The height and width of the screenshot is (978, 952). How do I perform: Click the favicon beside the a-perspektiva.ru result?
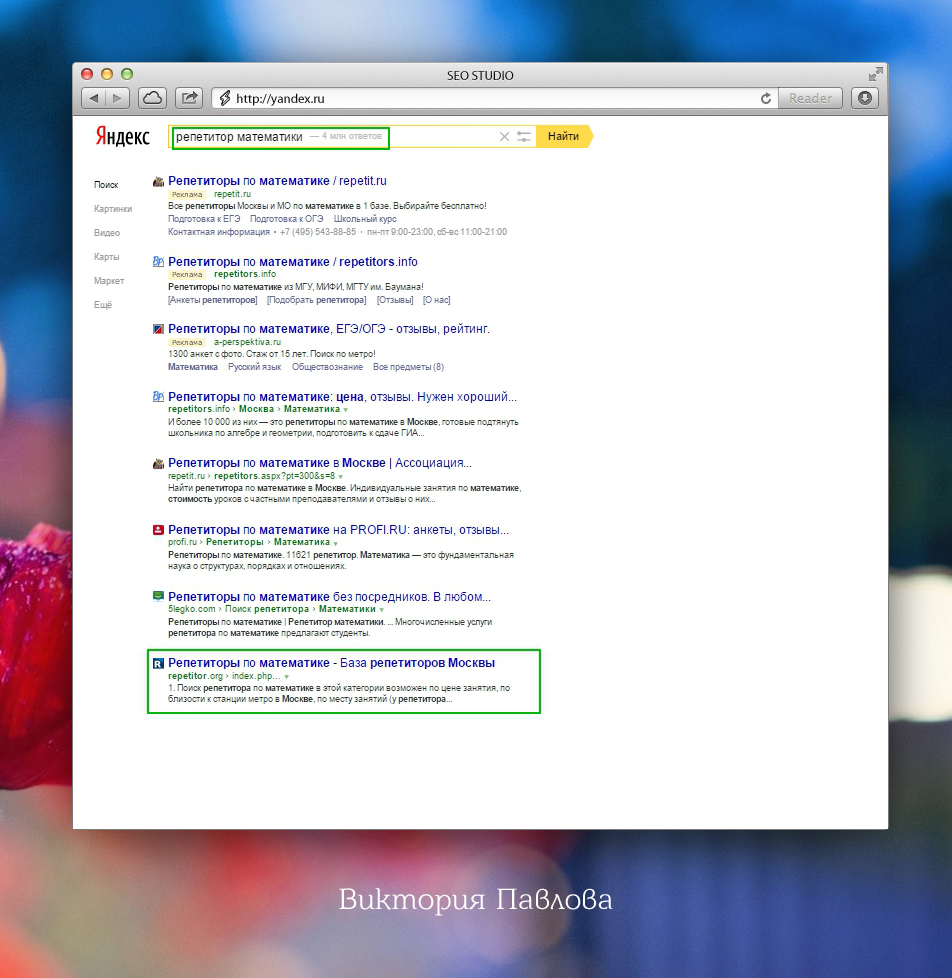click(x=158, y=329)
